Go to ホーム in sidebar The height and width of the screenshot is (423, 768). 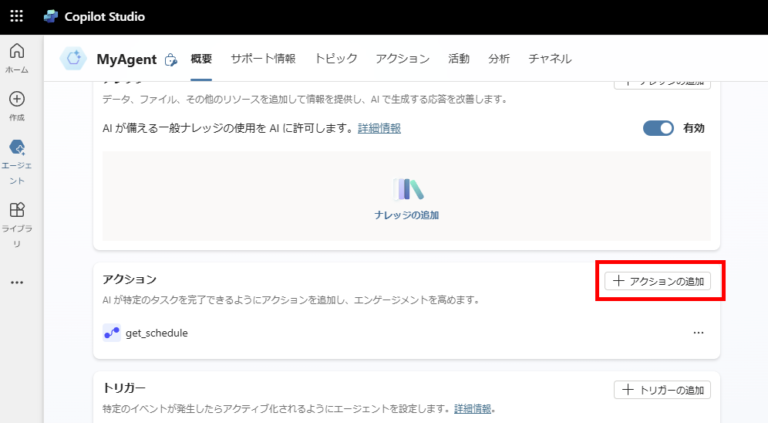click(x=17, y=58)
